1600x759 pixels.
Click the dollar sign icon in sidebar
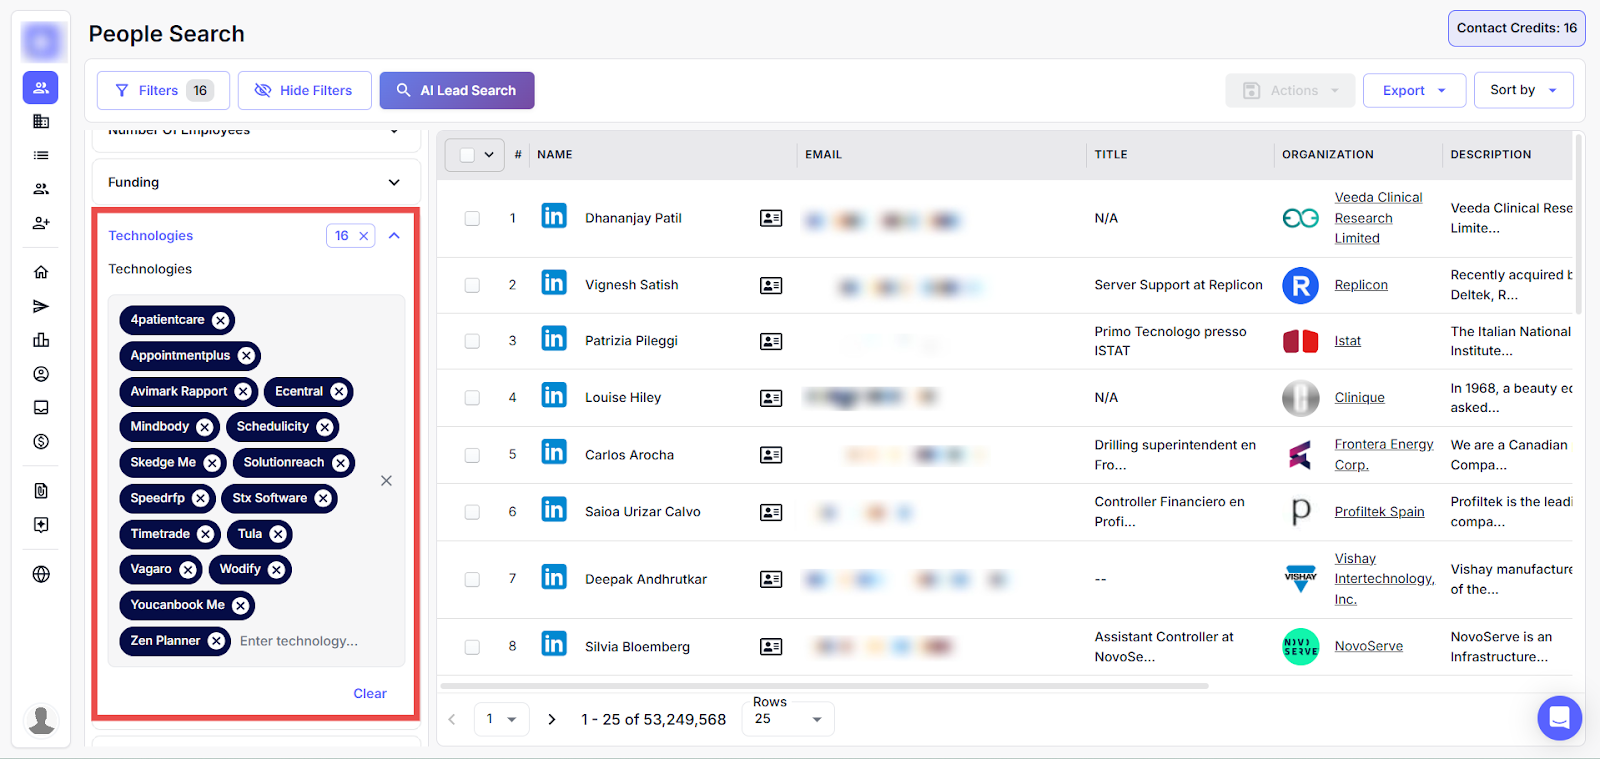tap(41, 441)
